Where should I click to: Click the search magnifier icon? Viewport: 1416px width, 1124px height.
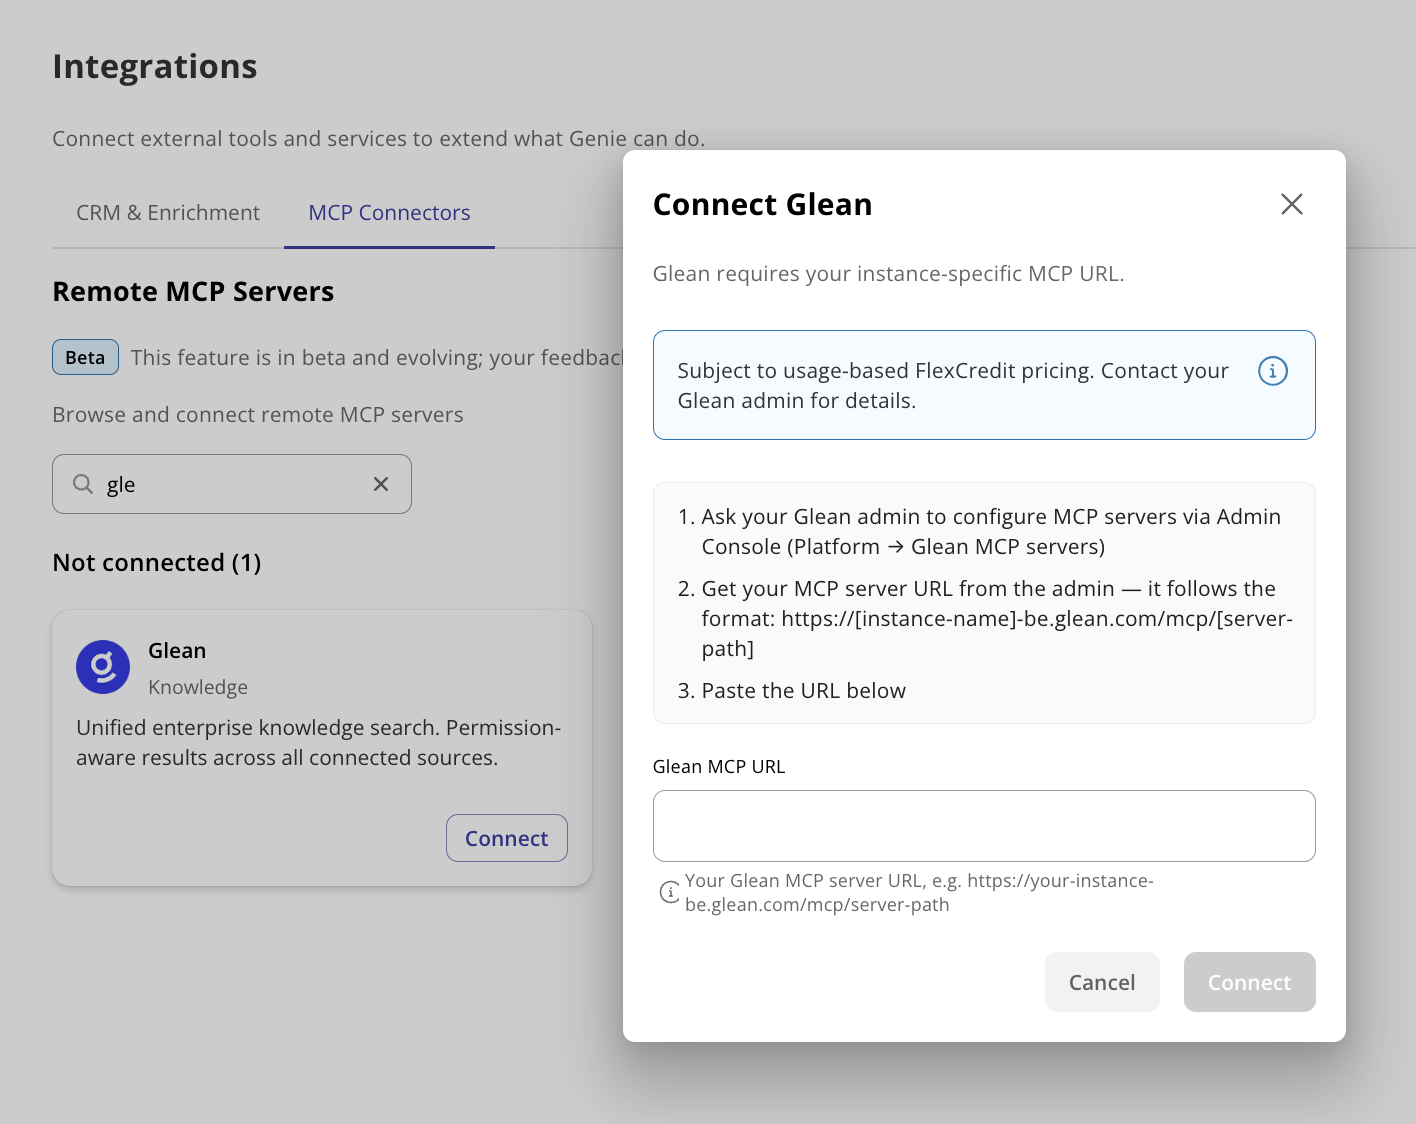(x=83, y=484)
